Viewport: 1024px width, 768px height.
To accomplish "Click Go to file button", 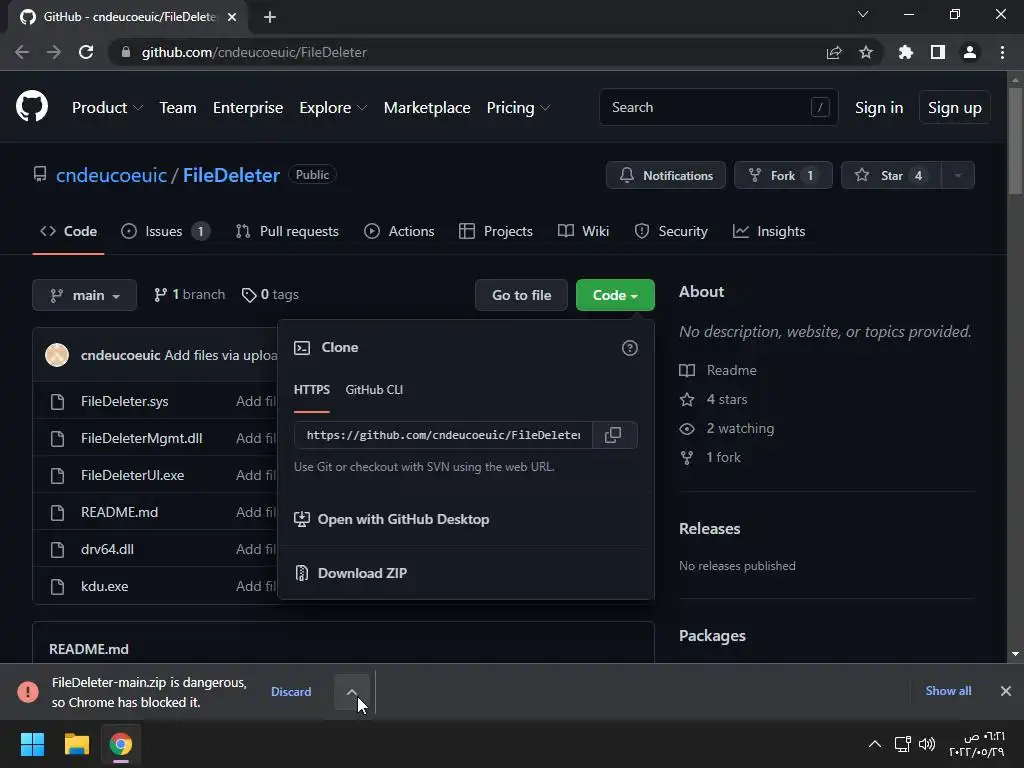I will click(x=521, y=295).
